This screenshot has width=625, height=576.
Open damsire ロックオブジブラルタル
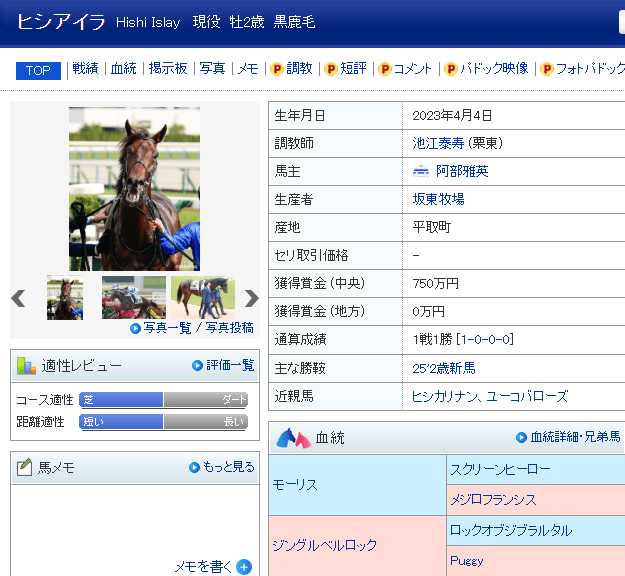tap(511, 530)
